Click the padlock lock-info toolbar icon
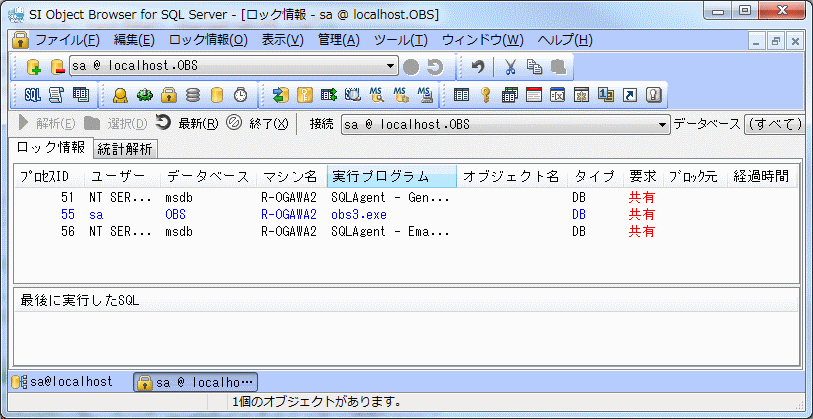The height and width of the screenshot is (419, 813). (169, 95)
